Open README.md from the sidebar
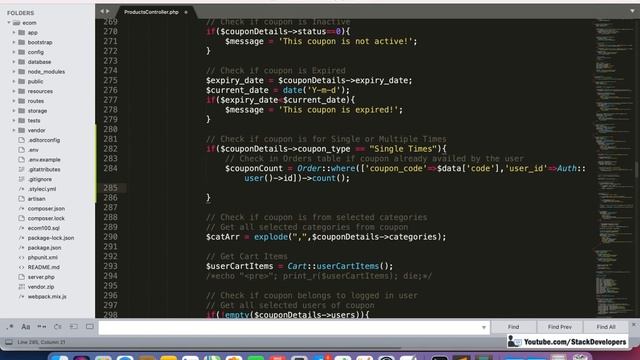 [x=44, y=267]
